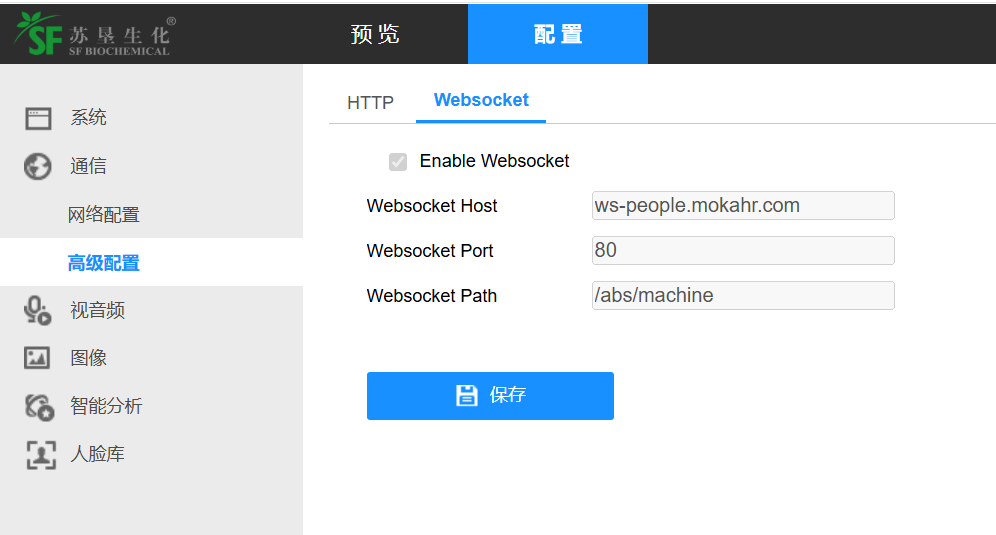Click the Websocket Path input field
996x535 pixels.
(742, 295)
